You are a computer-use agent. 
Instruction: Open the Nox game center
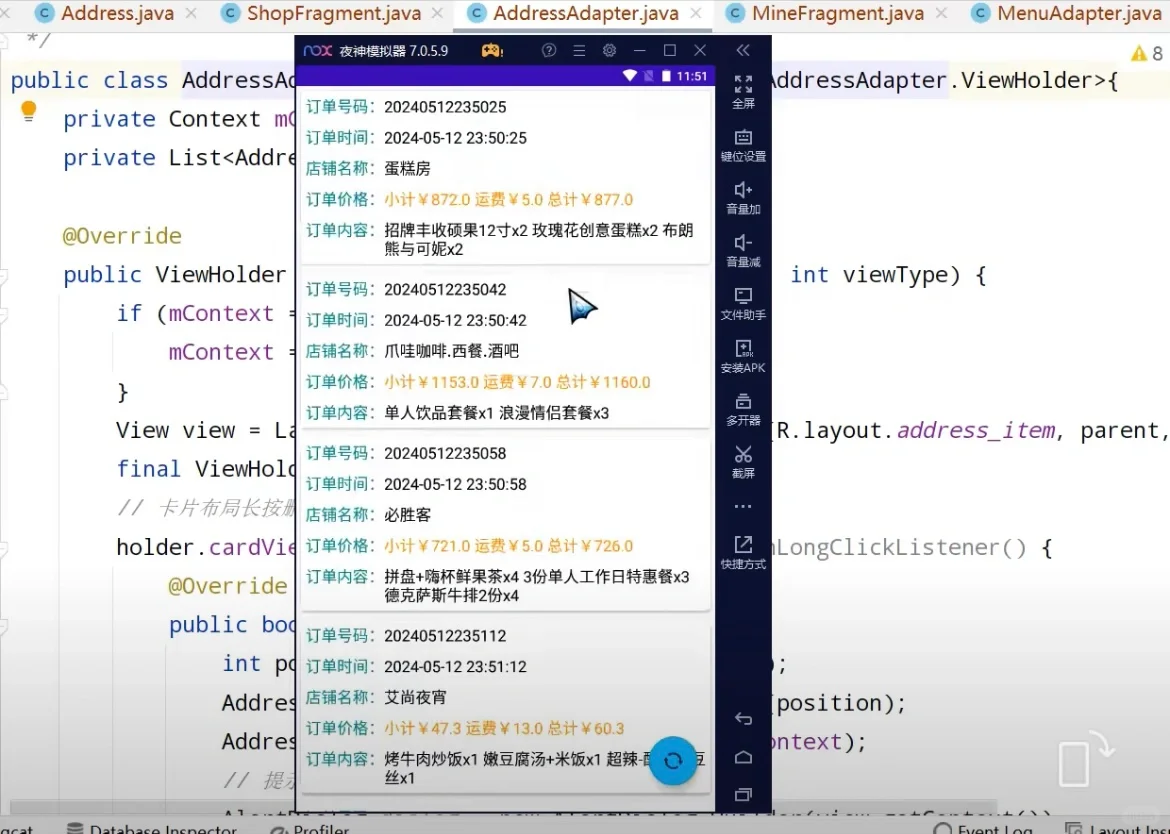pyautogui.click(x=492, y=50)
